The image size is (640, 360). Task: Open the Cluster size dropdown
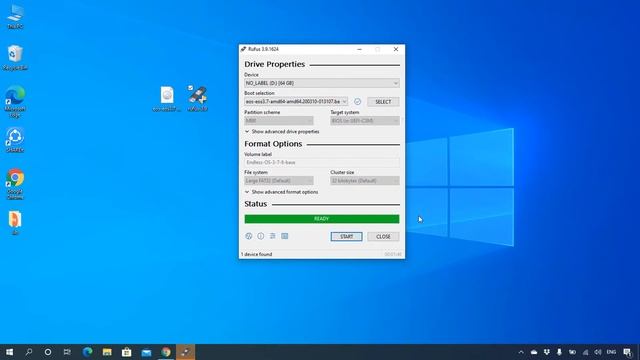point(364,180)
